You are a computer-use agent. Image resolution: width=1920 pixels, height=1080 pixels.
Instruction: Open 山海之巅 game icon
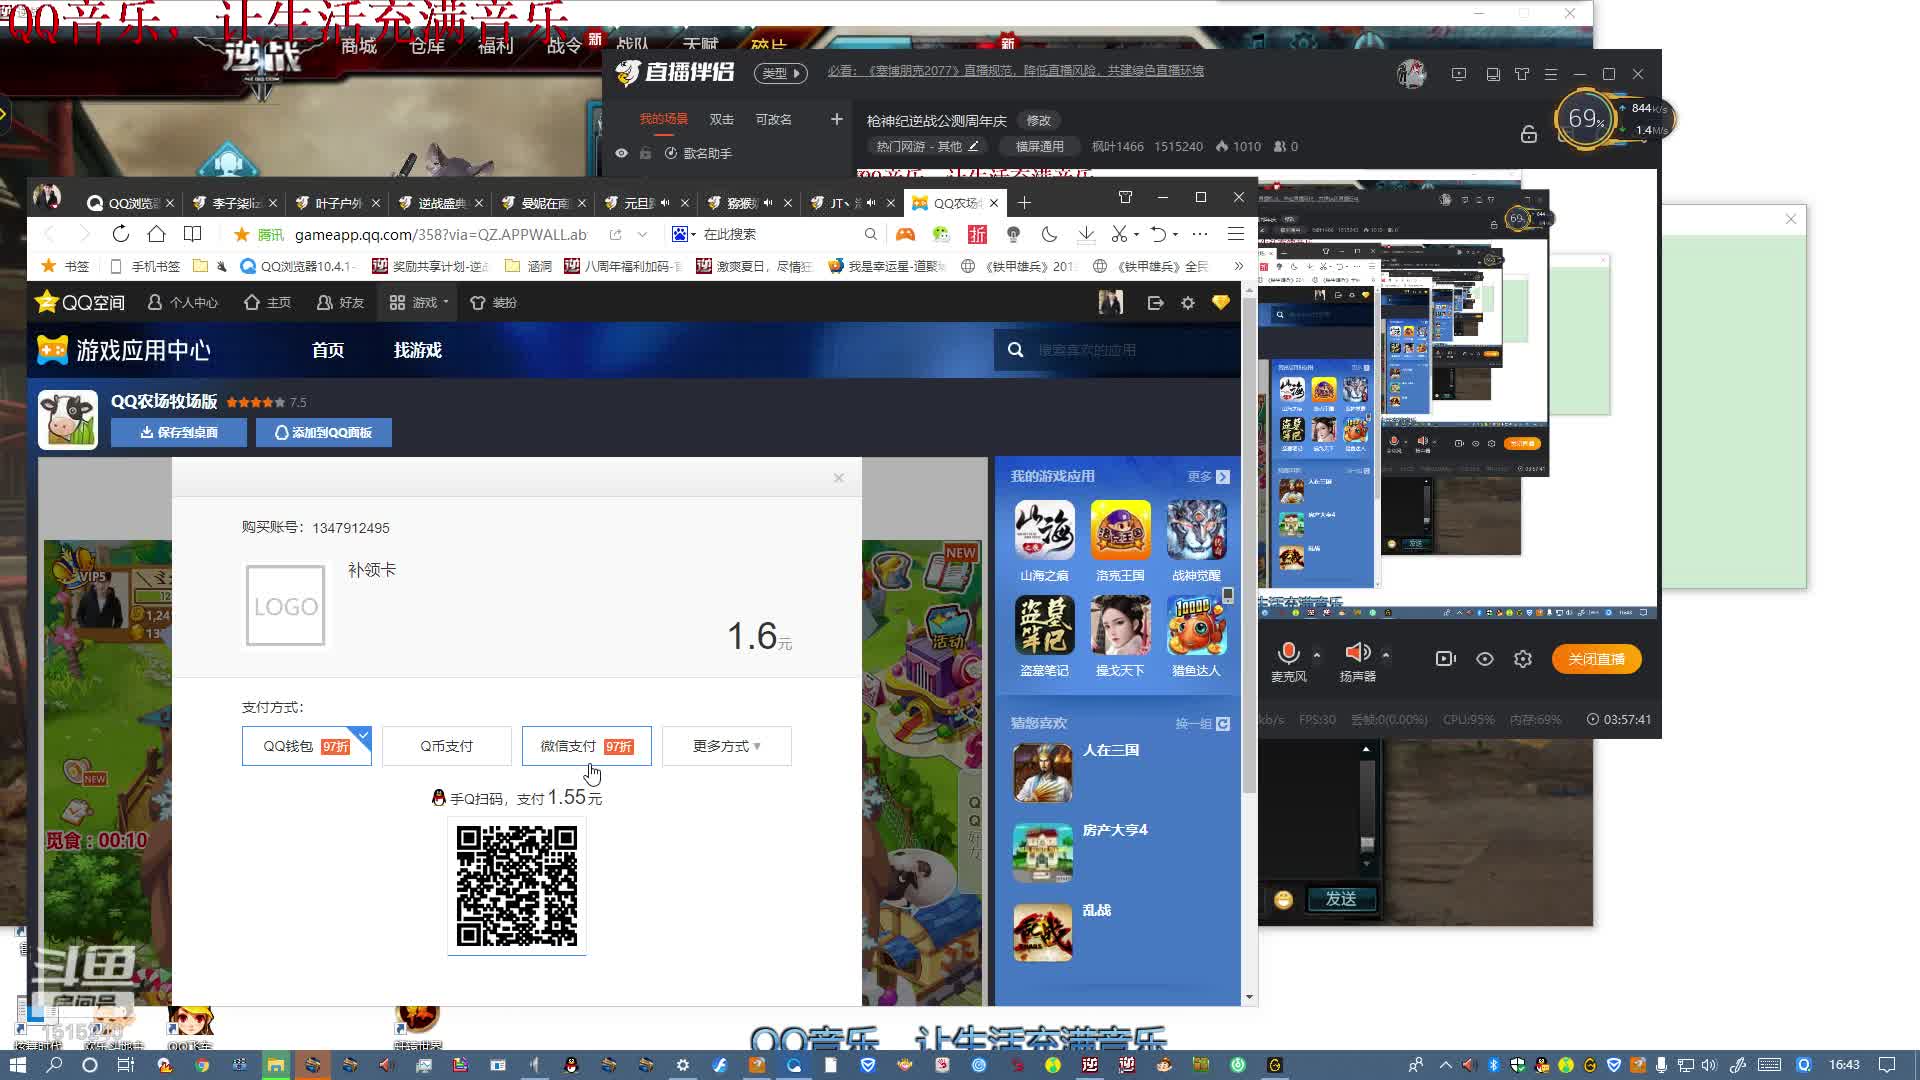(1044, 530)
